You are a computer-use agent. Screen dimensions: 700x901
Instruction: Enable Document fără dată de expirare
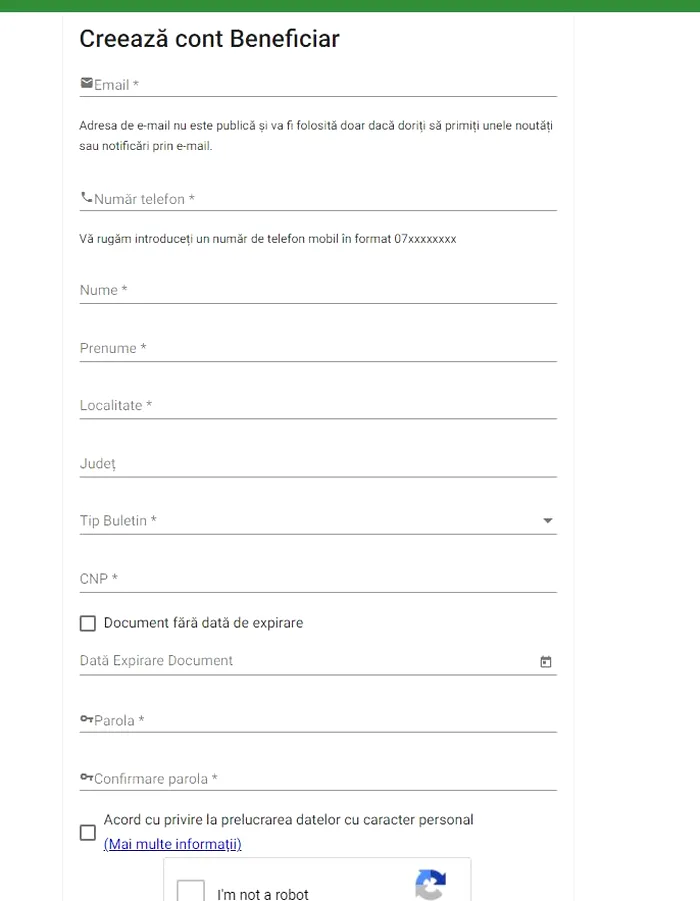(x=88, y=623)
